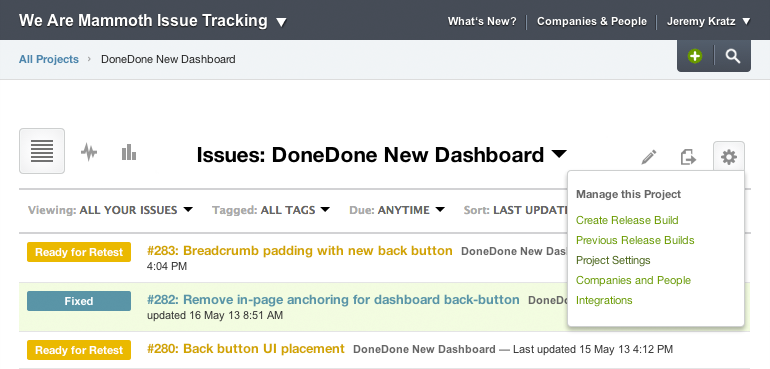Open the Tagged: All Tags filter
The height and width of the screenshot is (369, 770).
click(x=271, y=210)
